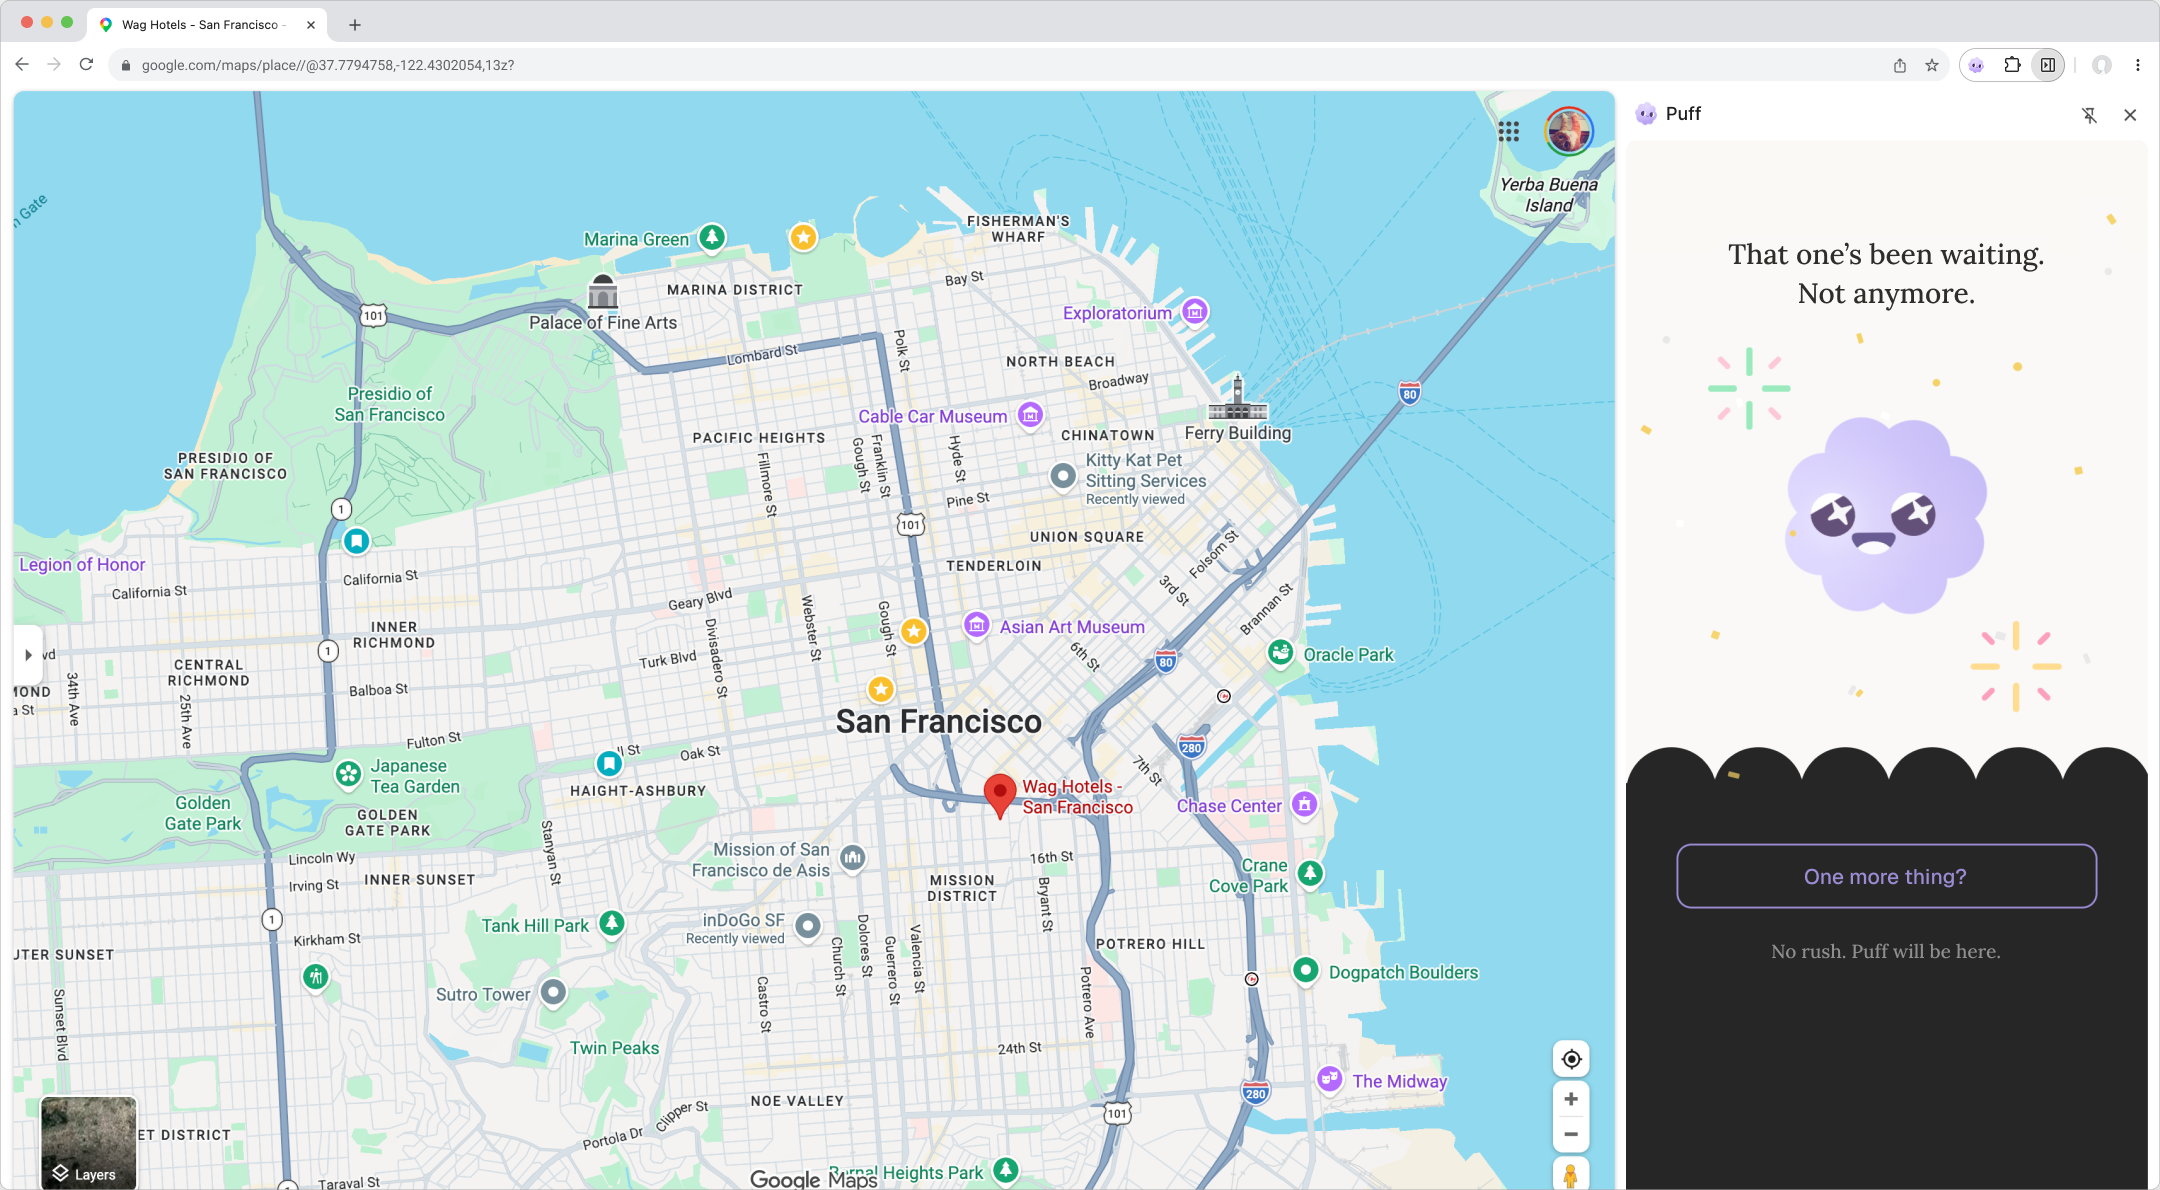Bookmark this page with the star

coord(1932,65)
